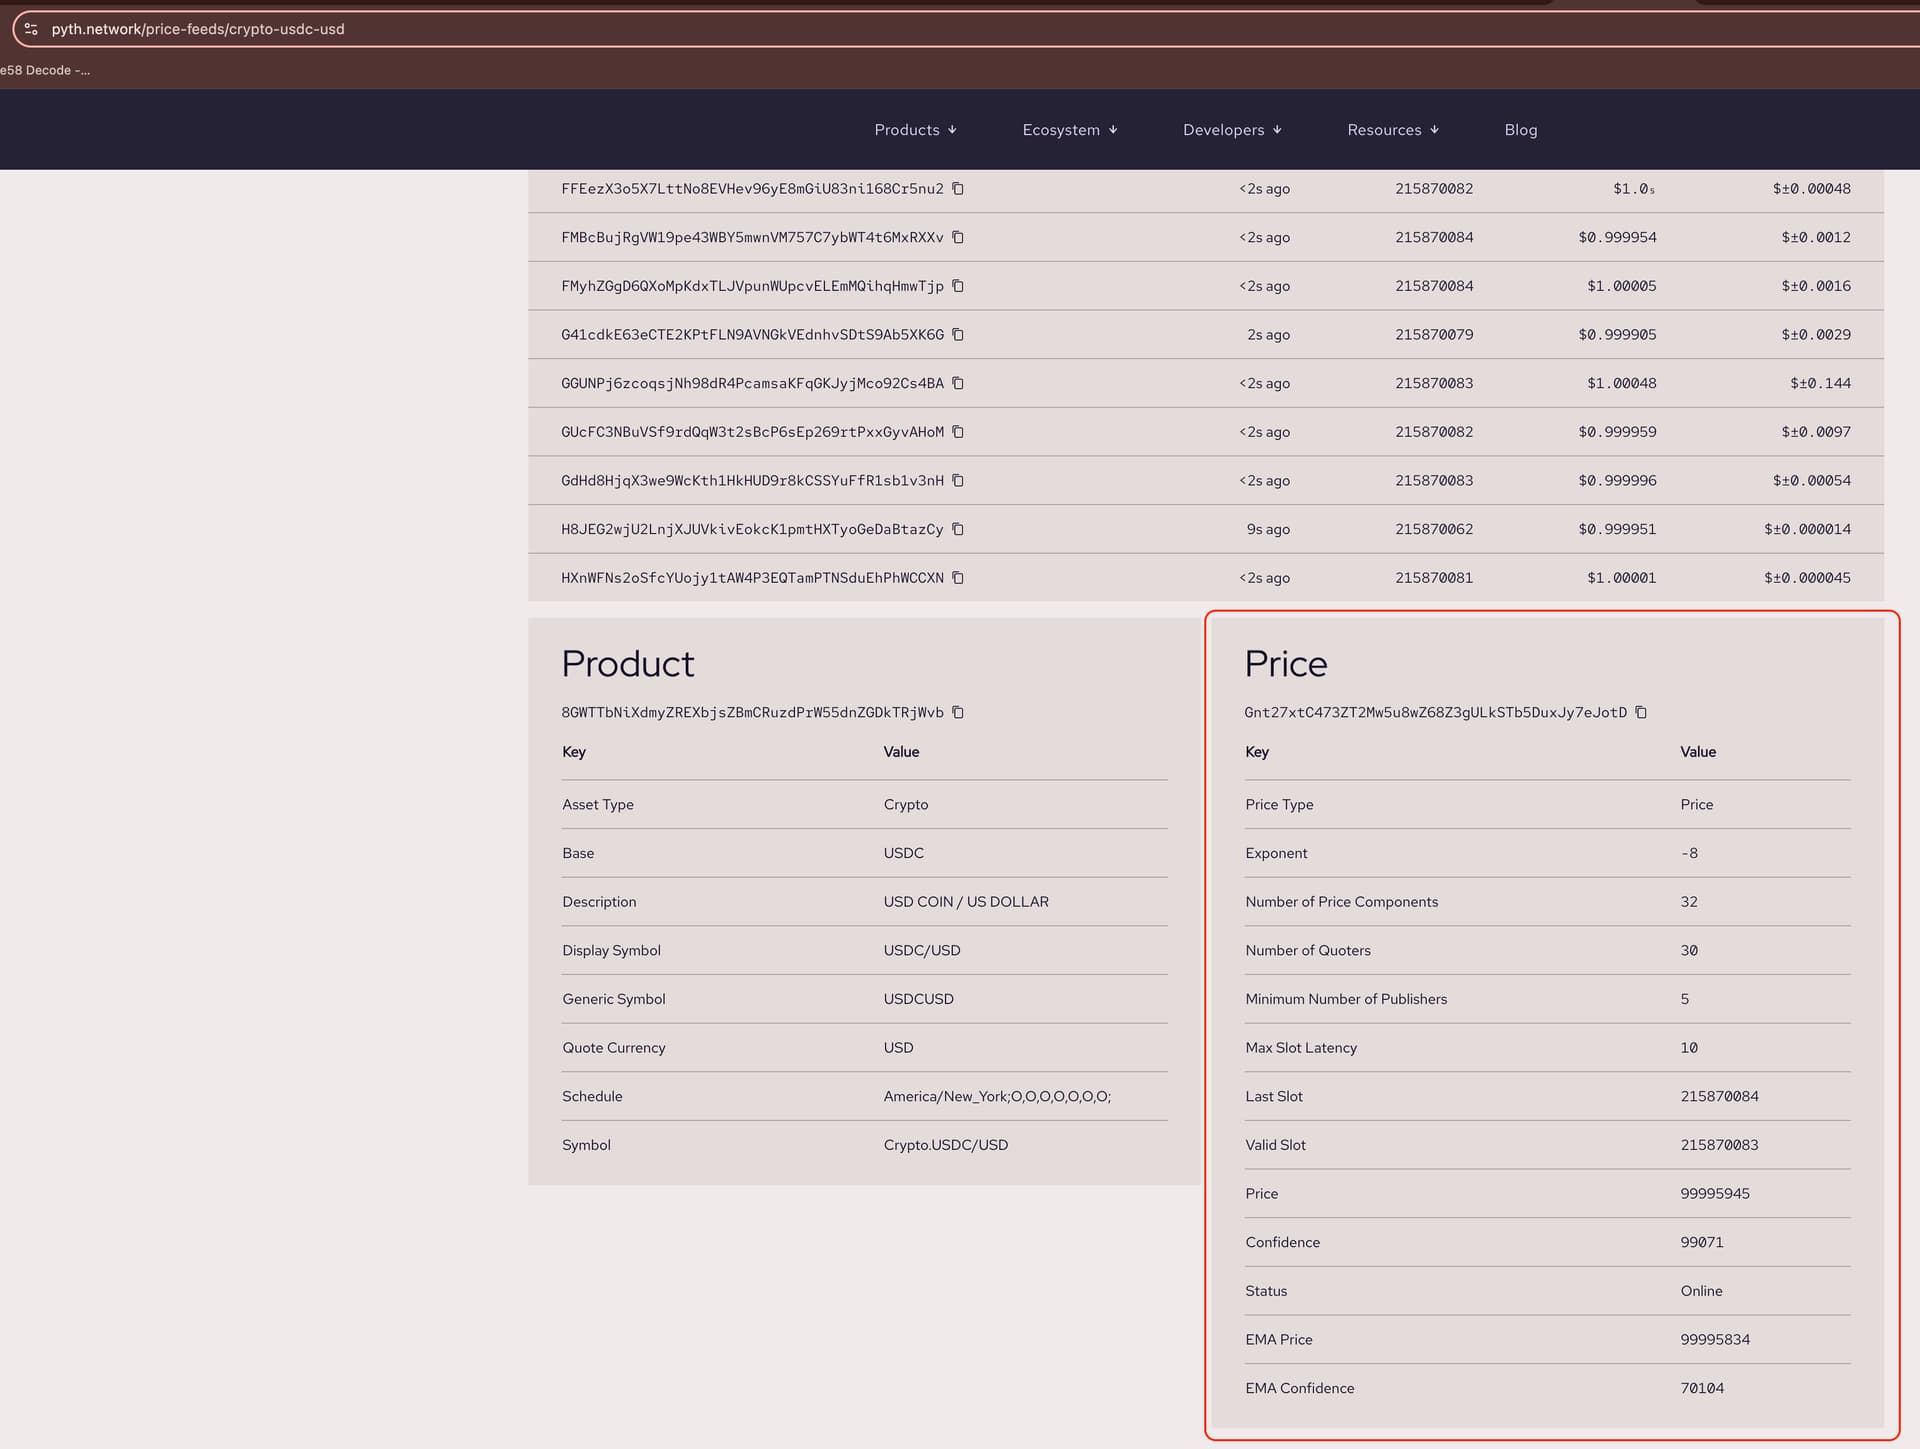Copy the H8JEG2wjU2Lnj publisher key
The image size is (1920, 1449).
tap(957, 529)
